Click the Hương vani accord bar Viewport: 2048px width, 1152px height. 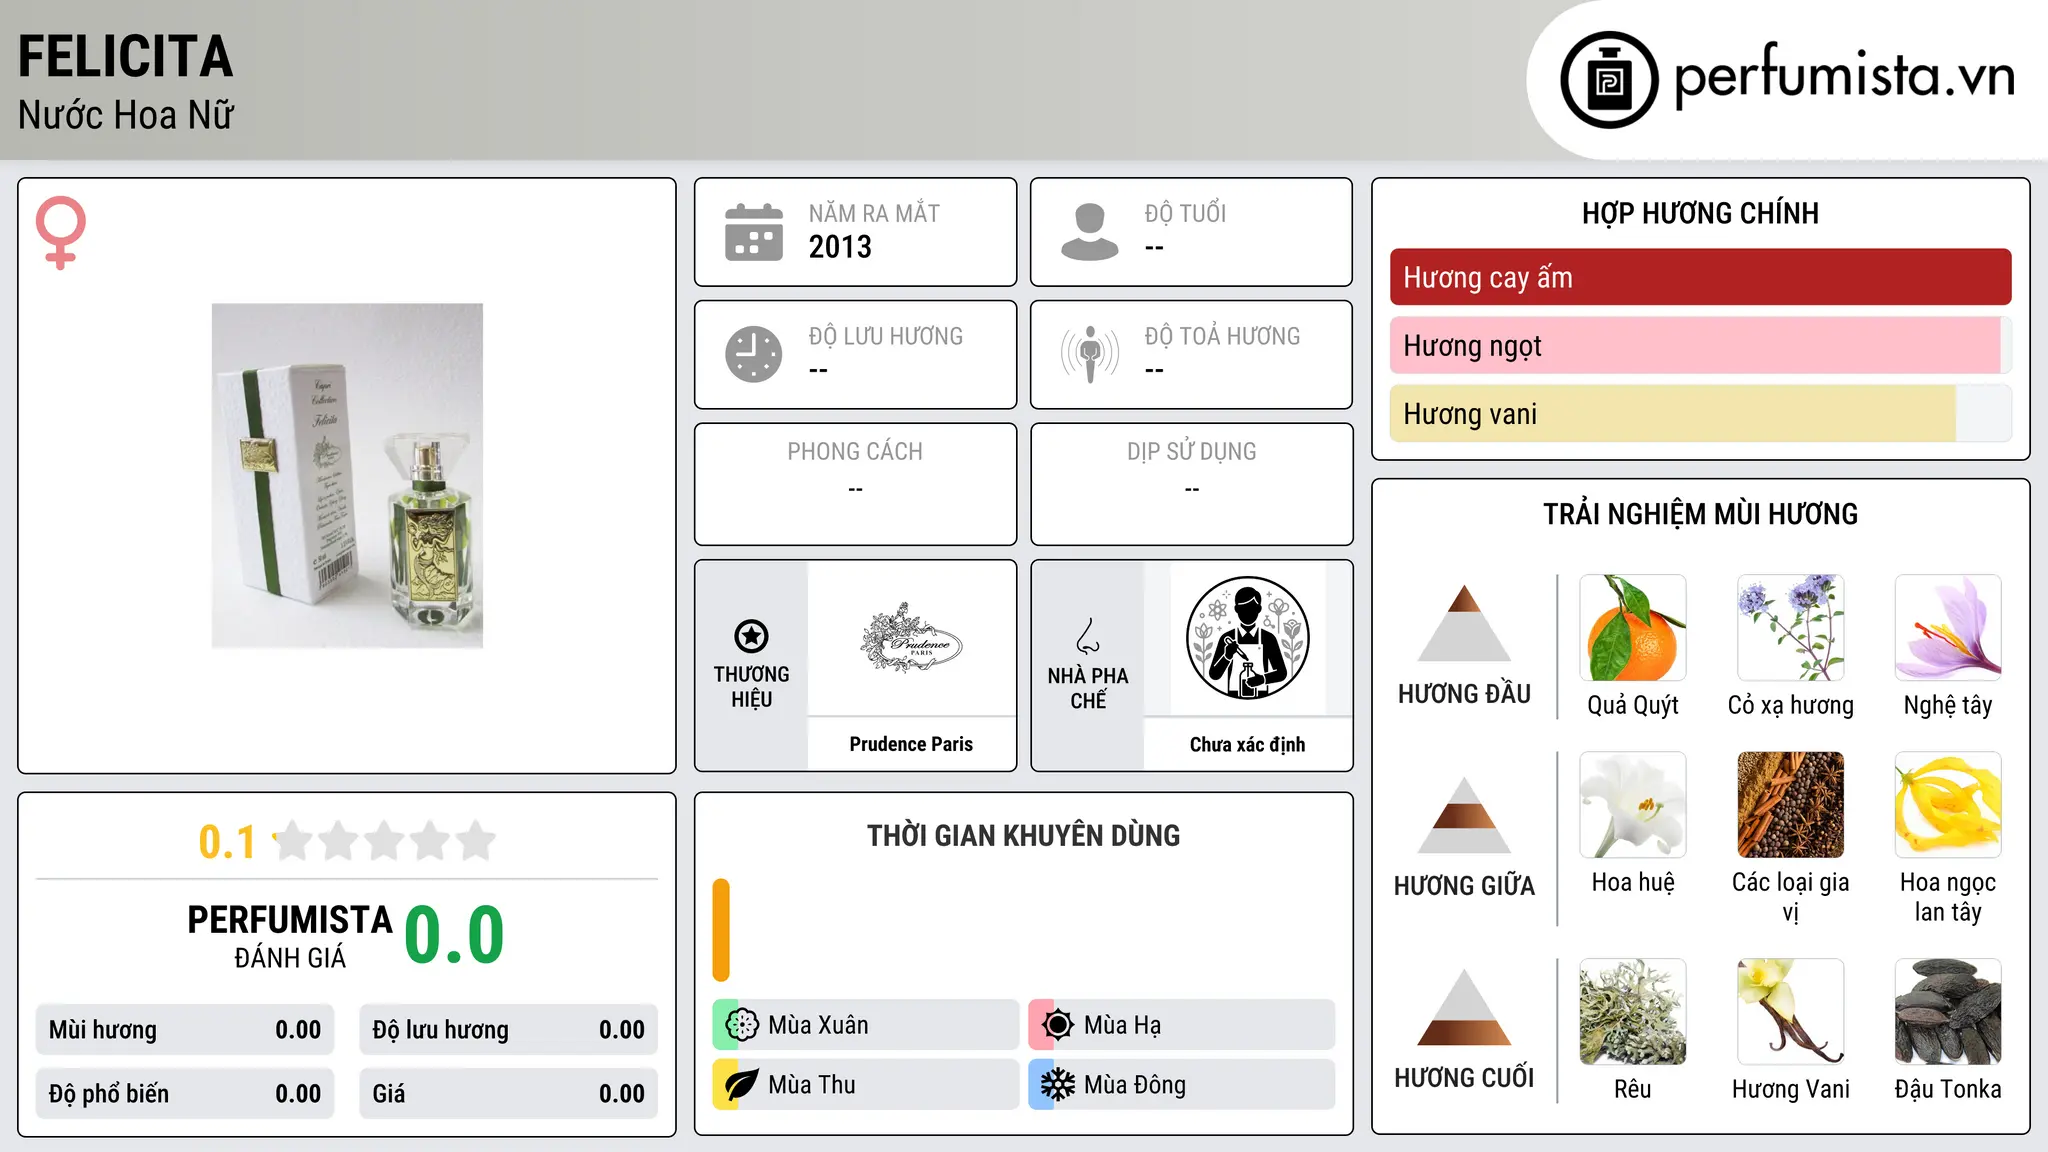tap(1700, 413)
